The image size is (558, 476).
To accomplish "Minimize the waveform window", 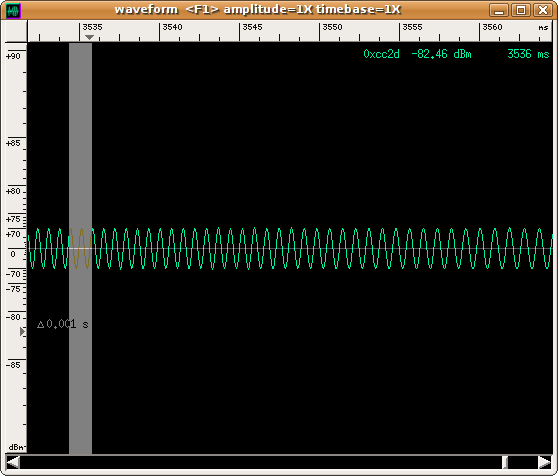I will pos(499,10).
